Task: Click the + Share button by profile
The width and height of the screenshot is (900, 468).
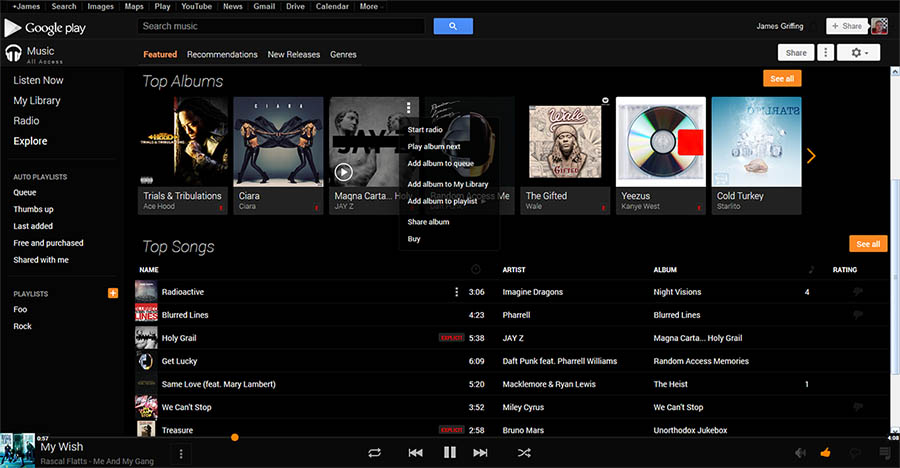Action: point(847,26)
